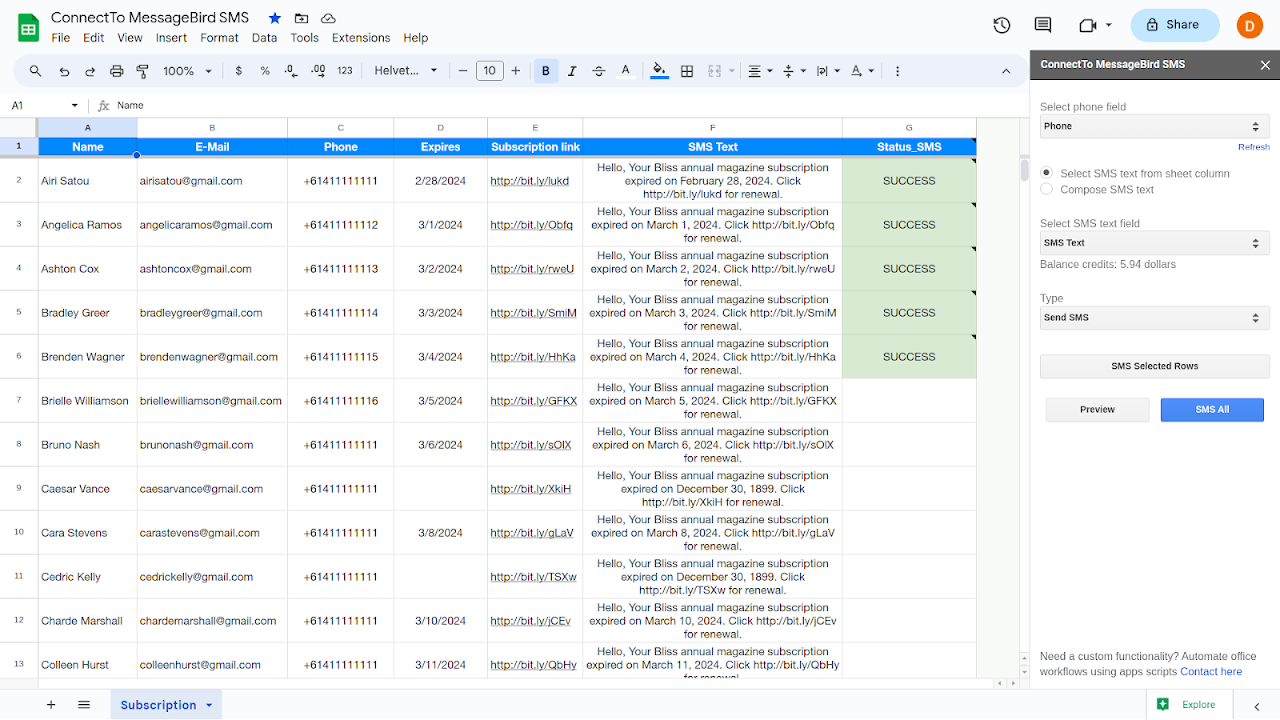This screenshot has height=720, width=1280.
Task: Decrease the font size with minus
Action: [x=463, y=71]
